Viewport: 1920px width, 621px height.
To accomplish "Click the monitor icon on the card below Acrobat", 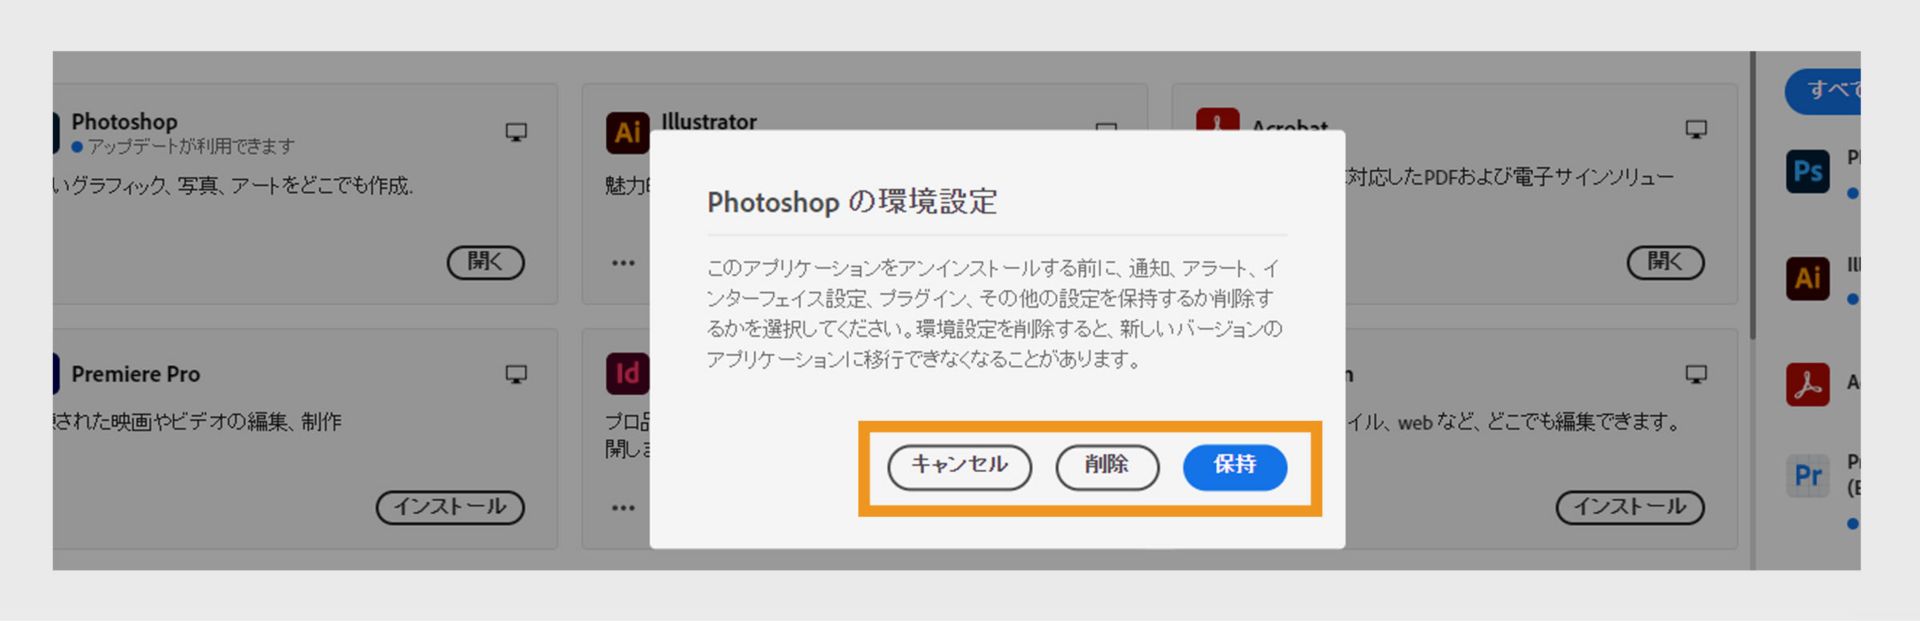I will pyautogui.click(x=1696, y=374).
